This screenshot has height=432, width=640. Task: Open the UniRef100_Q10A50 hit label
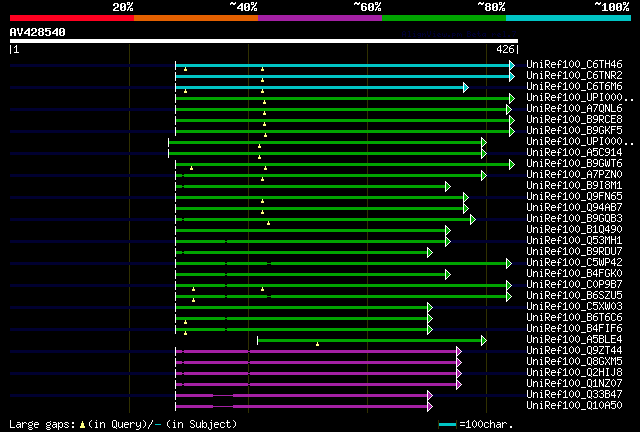pos(574,406)
